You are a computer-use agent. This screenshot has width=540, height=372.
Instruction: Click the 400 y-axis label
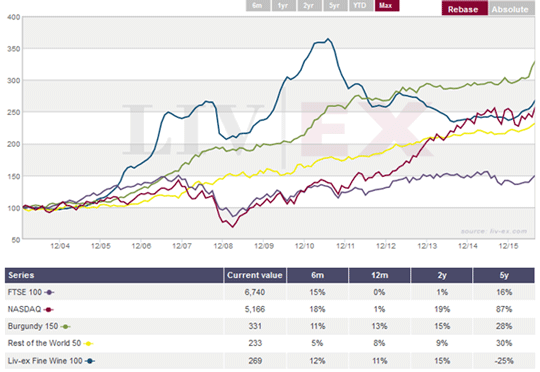click(x=14, y=17)
